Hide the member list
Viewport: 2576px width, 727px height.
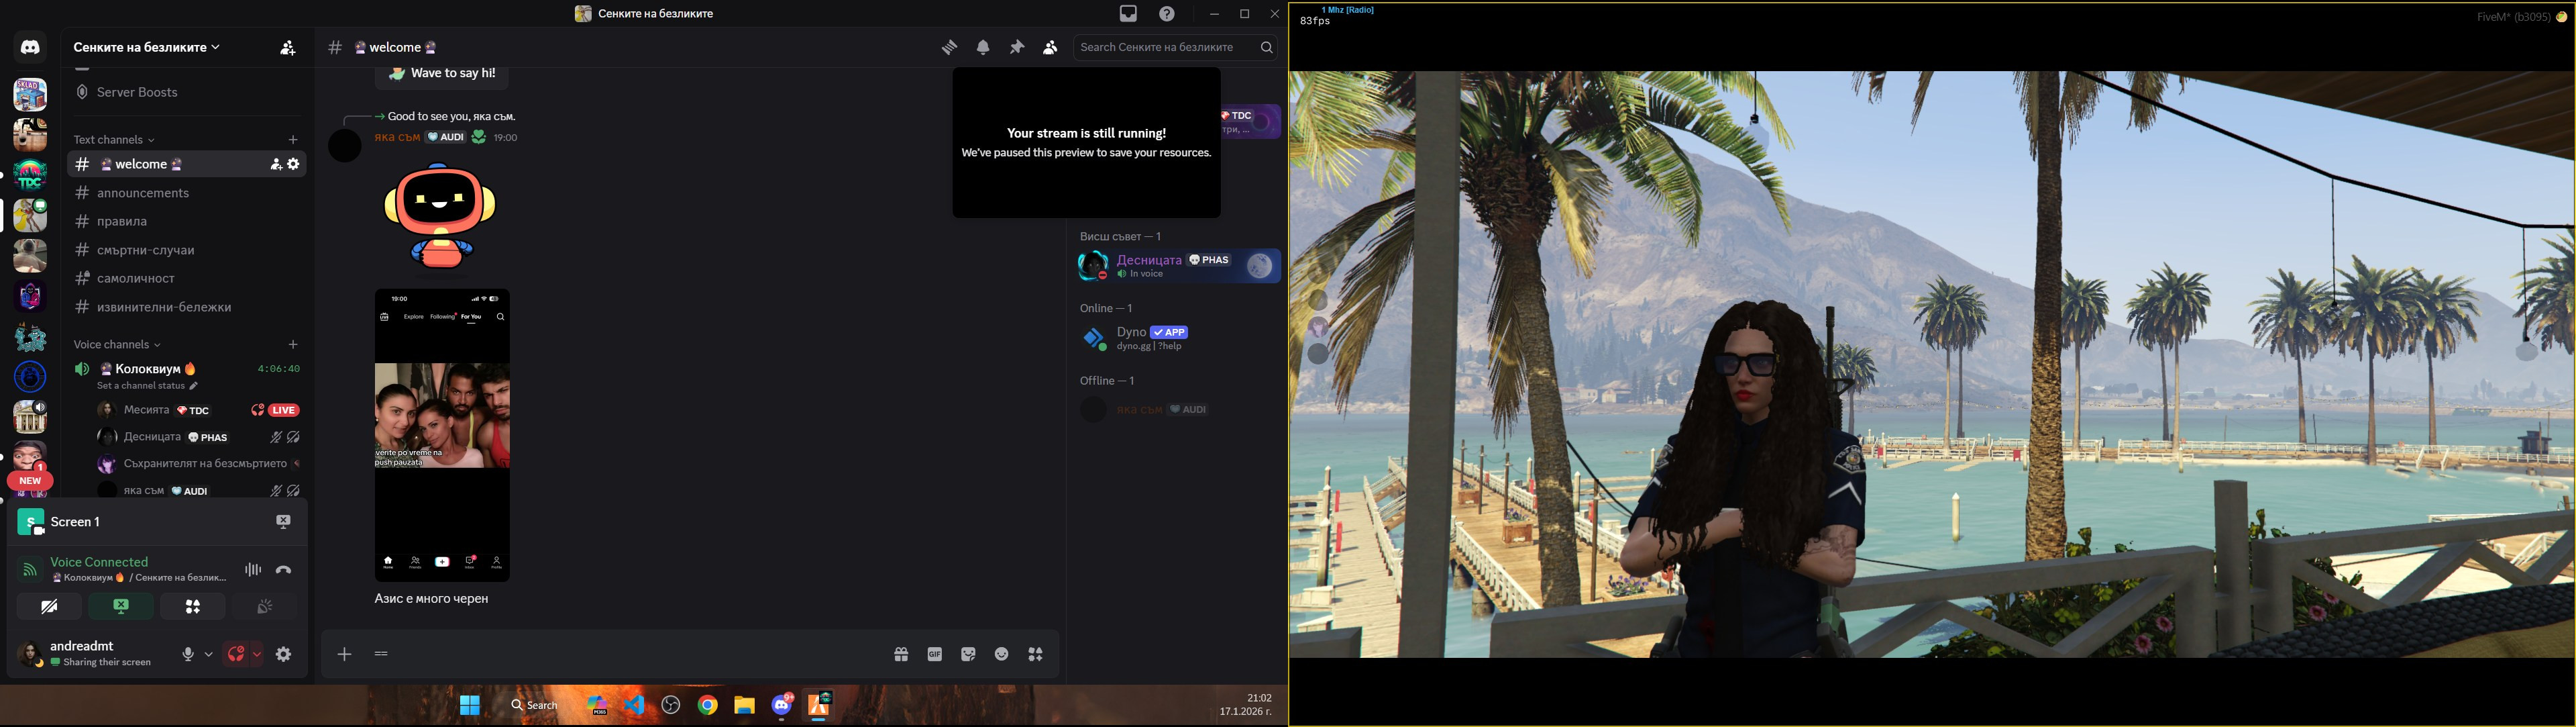(x=1049, y=47)
